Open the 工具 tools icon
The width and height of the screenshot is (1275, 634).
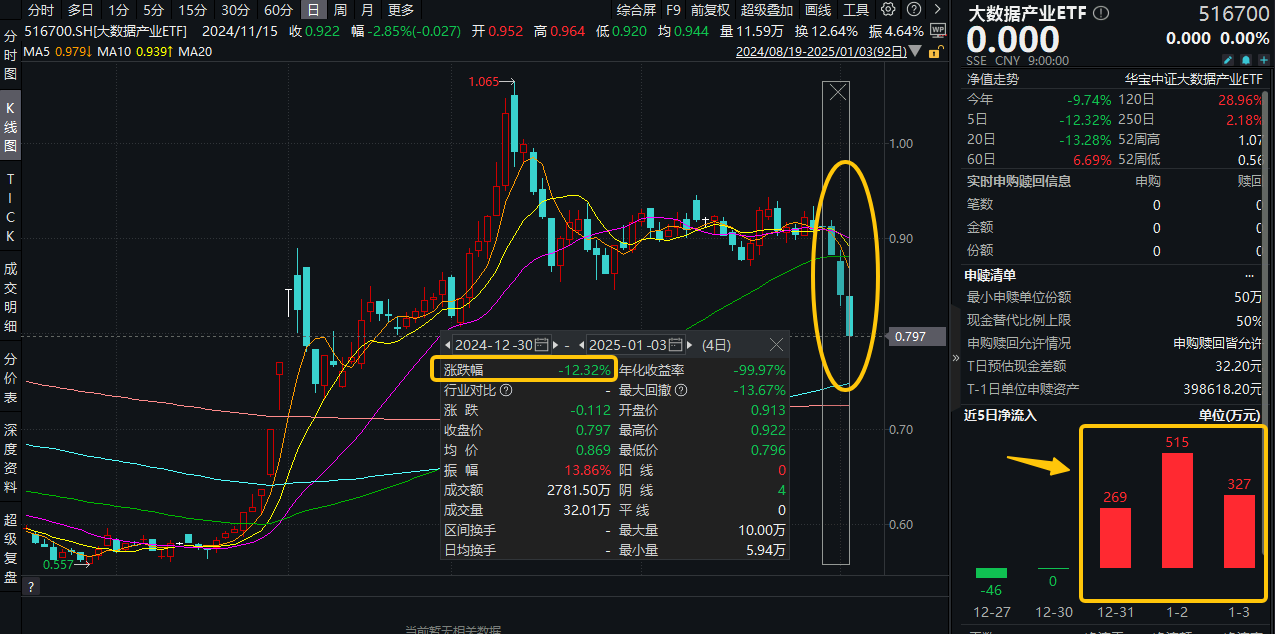(856, 10)
